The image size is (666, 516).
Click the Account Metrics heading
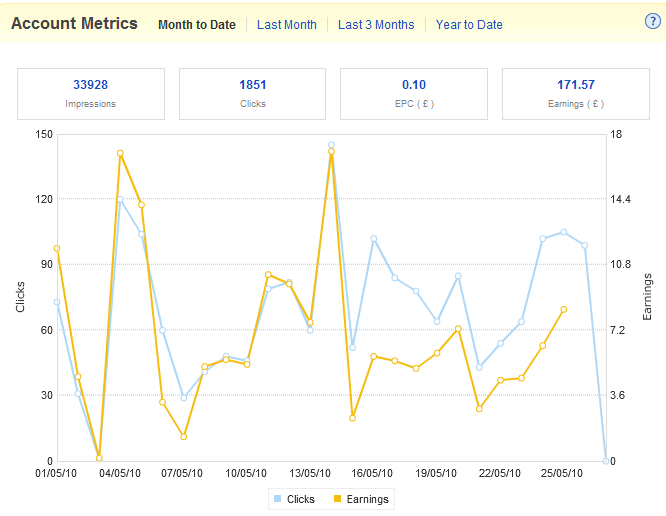click(x=74, y=23)
